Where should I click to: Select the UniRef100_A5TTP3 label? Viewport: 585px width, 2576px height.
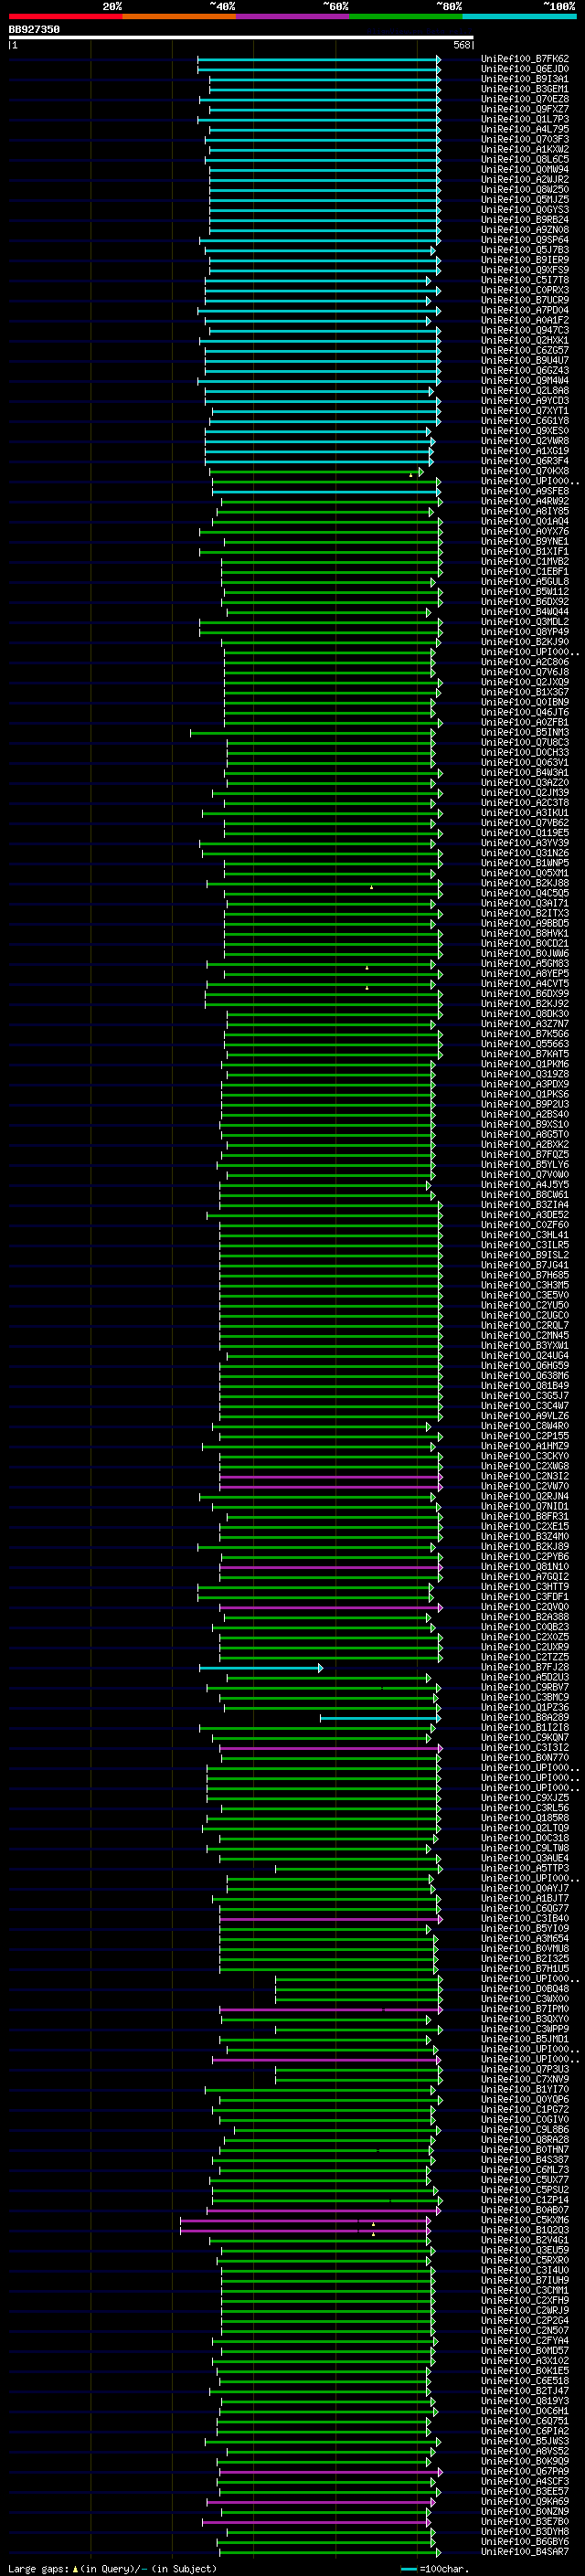525,1869
